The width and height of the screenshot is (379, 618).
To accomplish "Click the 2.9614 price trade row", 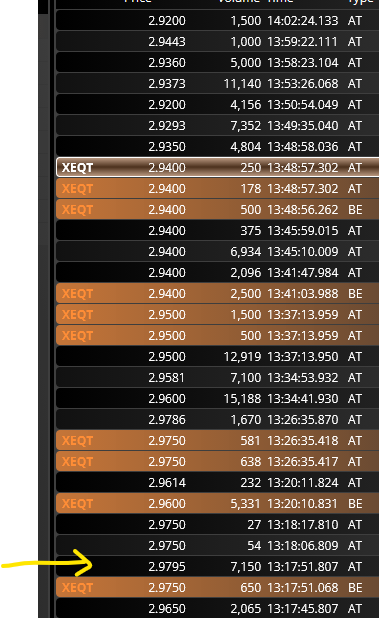I will tap(217, 482).
